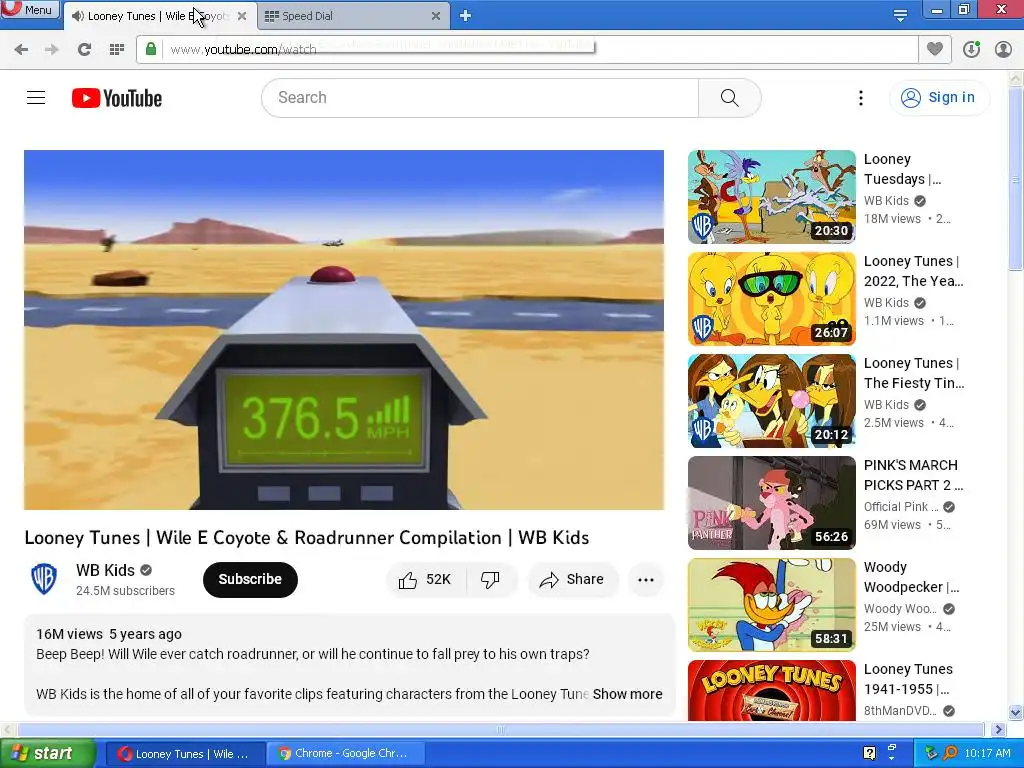Click the vertical scrollbar thumb

click(x=1016, y=178)
